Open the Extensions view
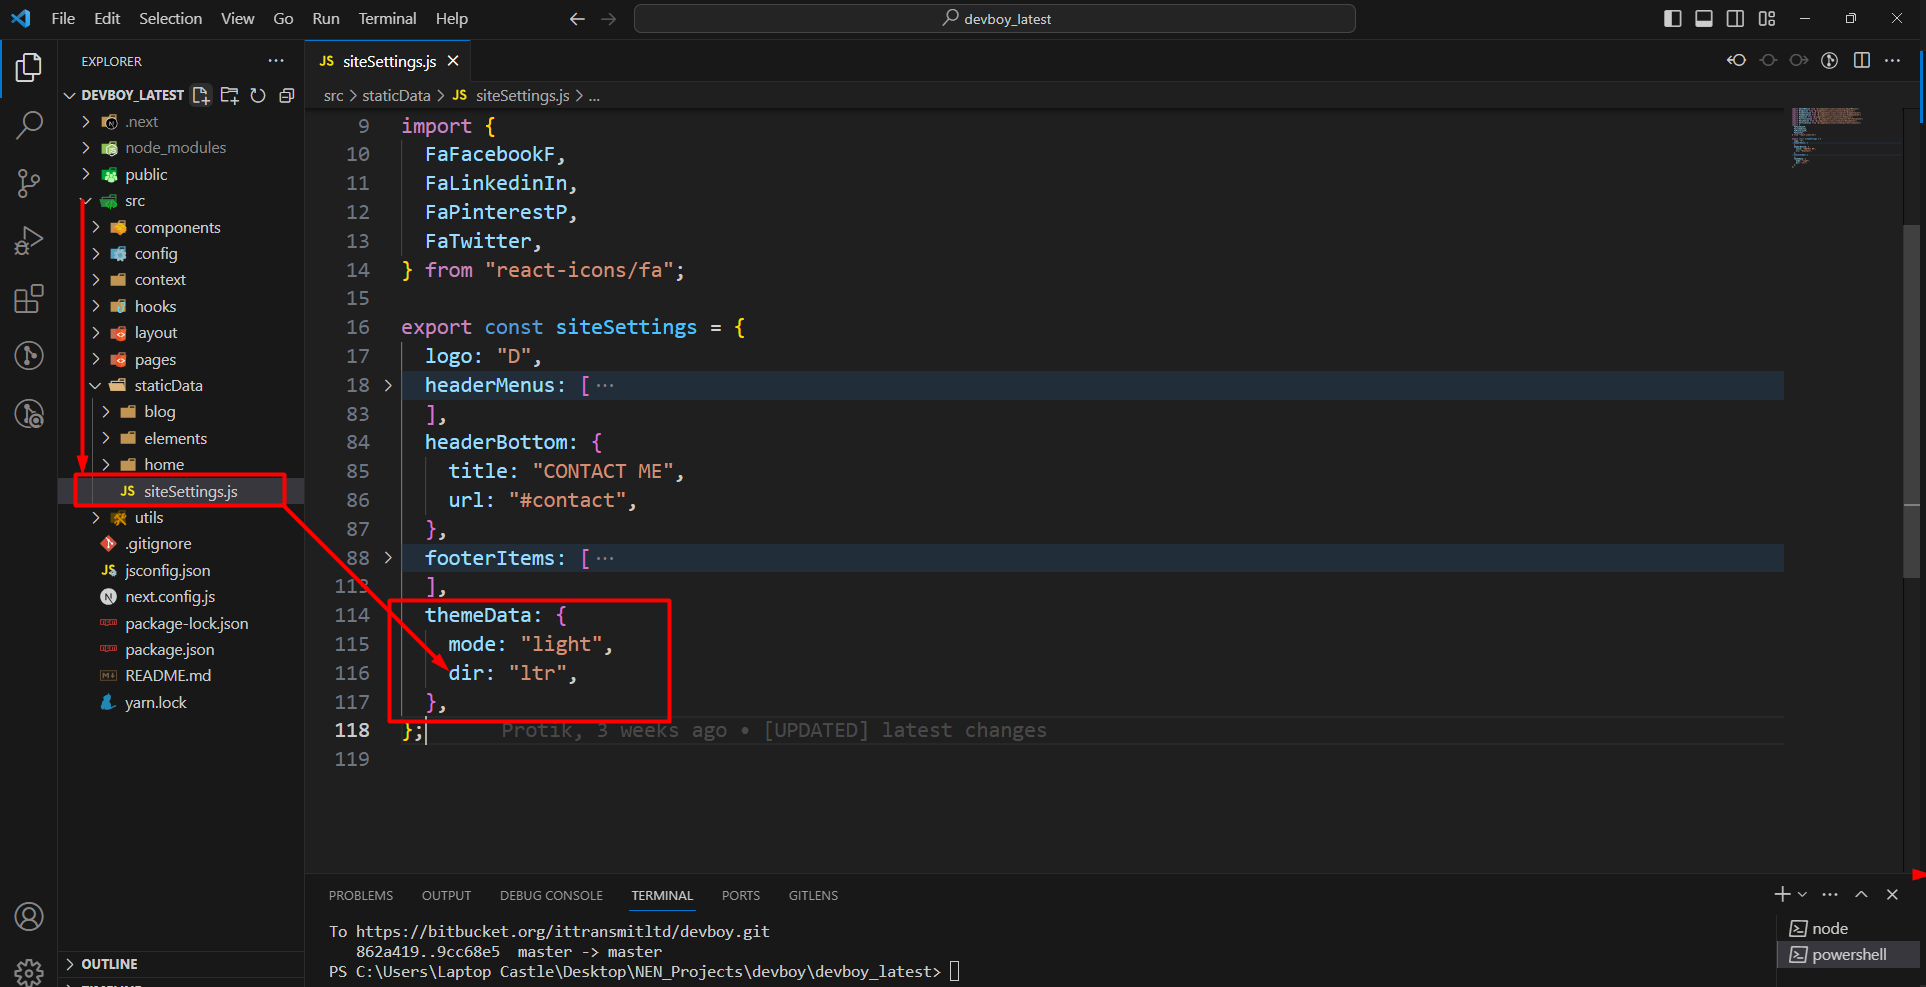 [x=29, y=299]
